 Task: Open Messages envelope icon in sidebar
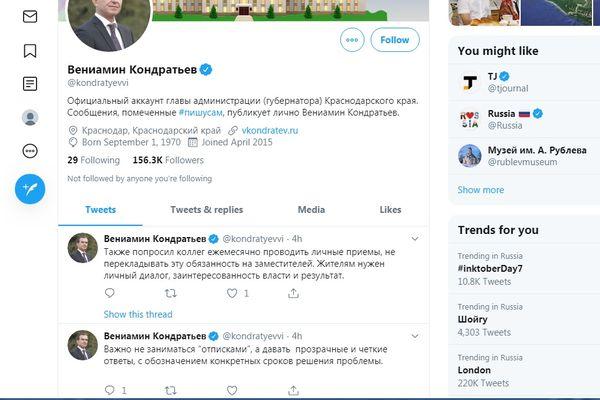tap(30, 17)
